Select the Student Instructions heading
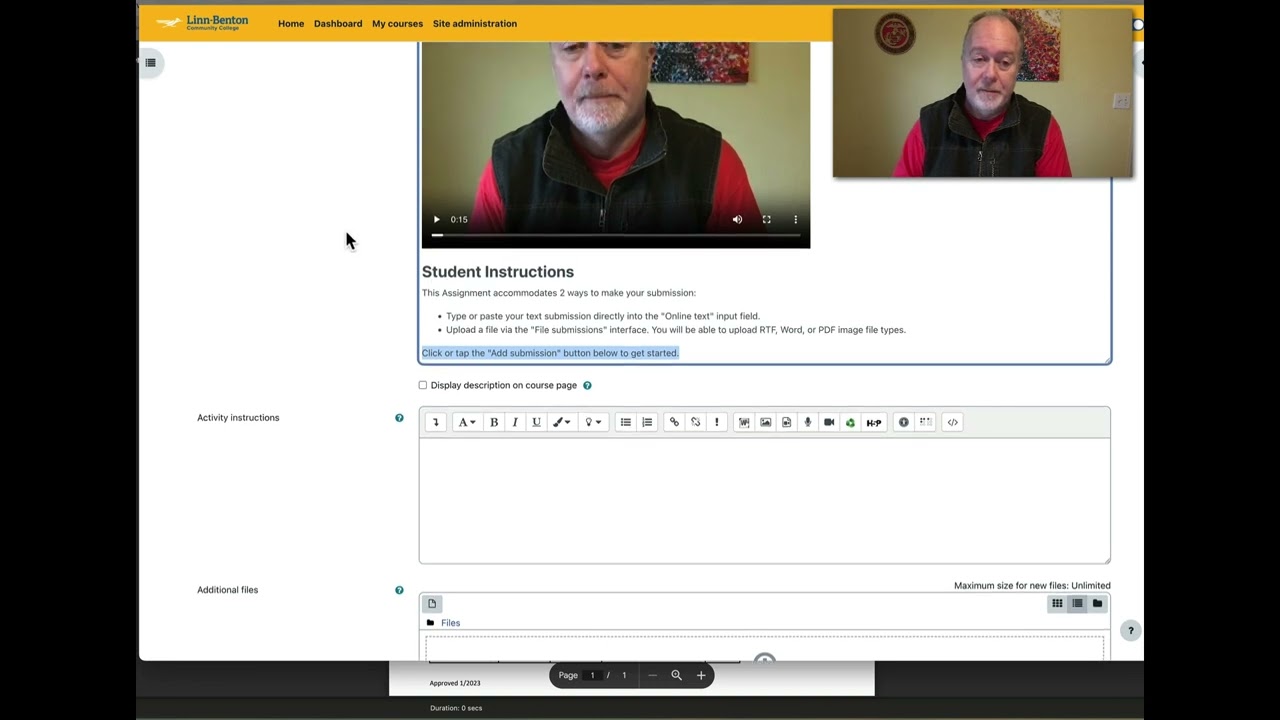 [x=498, y=272]
